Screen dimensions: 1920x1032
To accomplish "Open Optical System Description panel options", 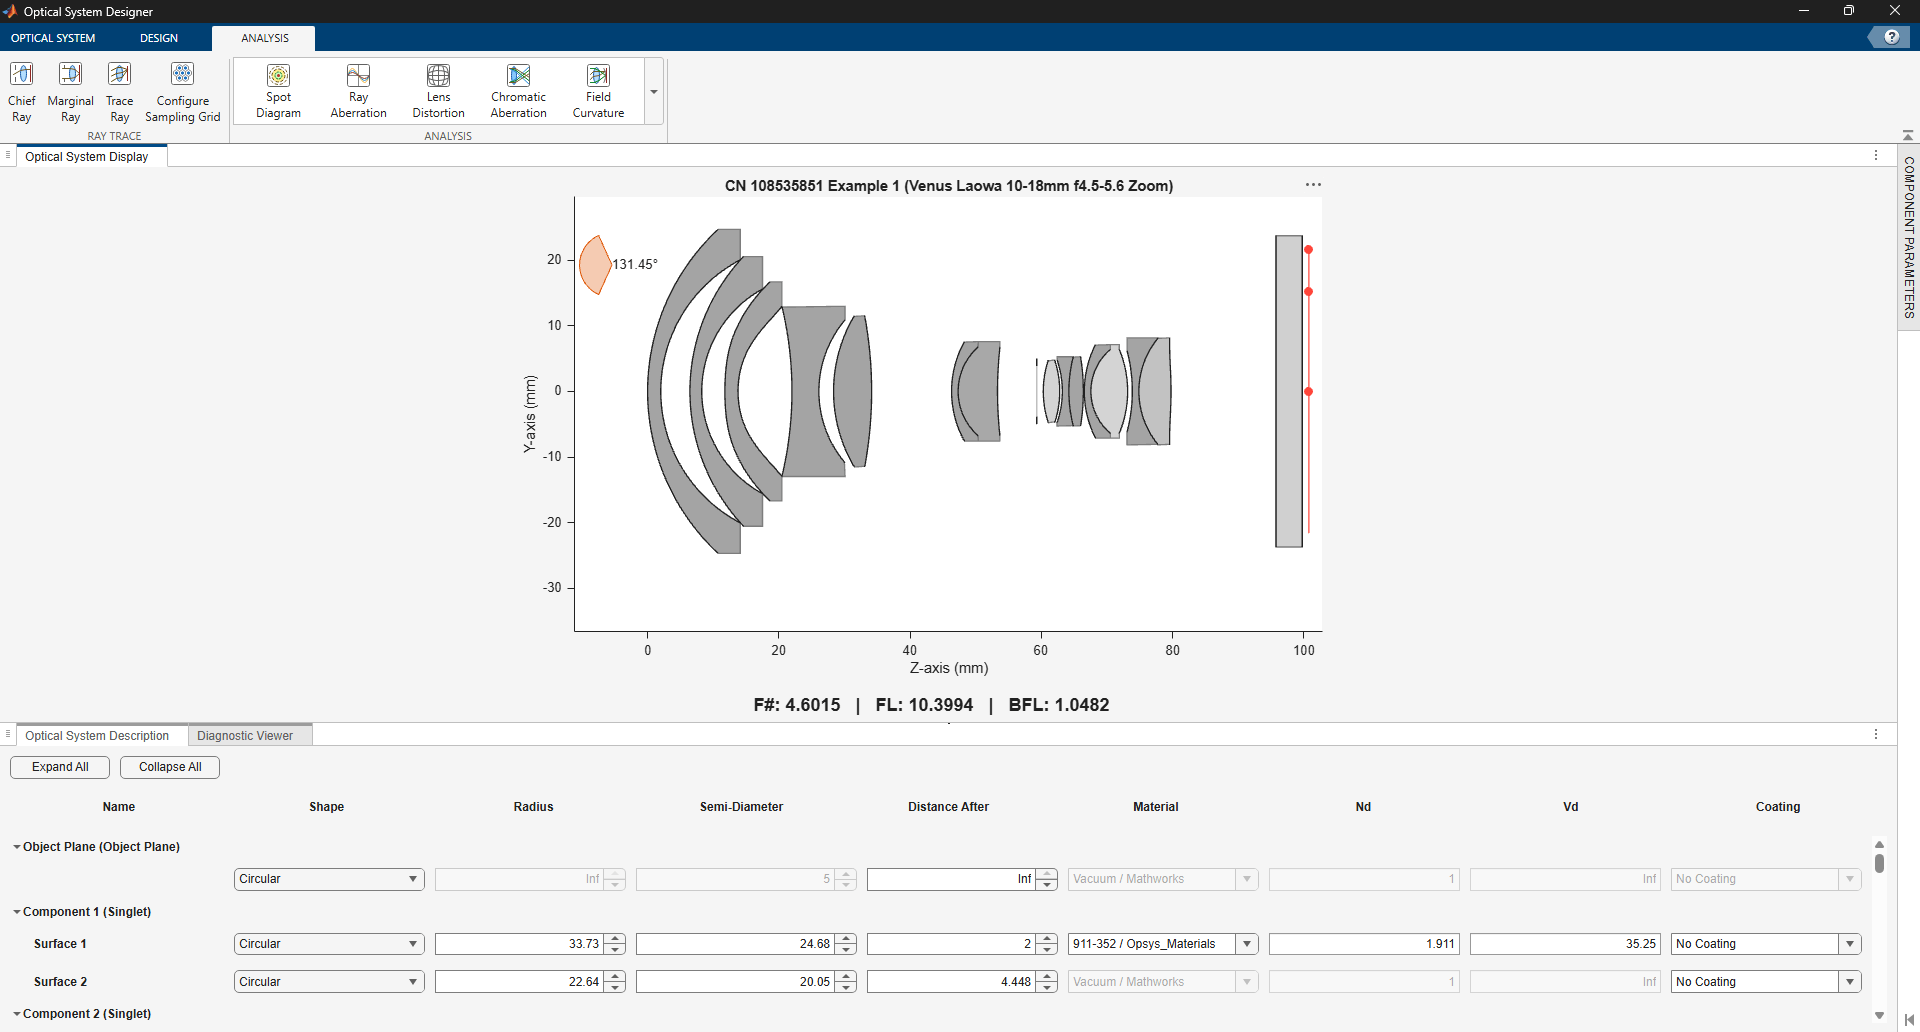I will (1876, 734).
